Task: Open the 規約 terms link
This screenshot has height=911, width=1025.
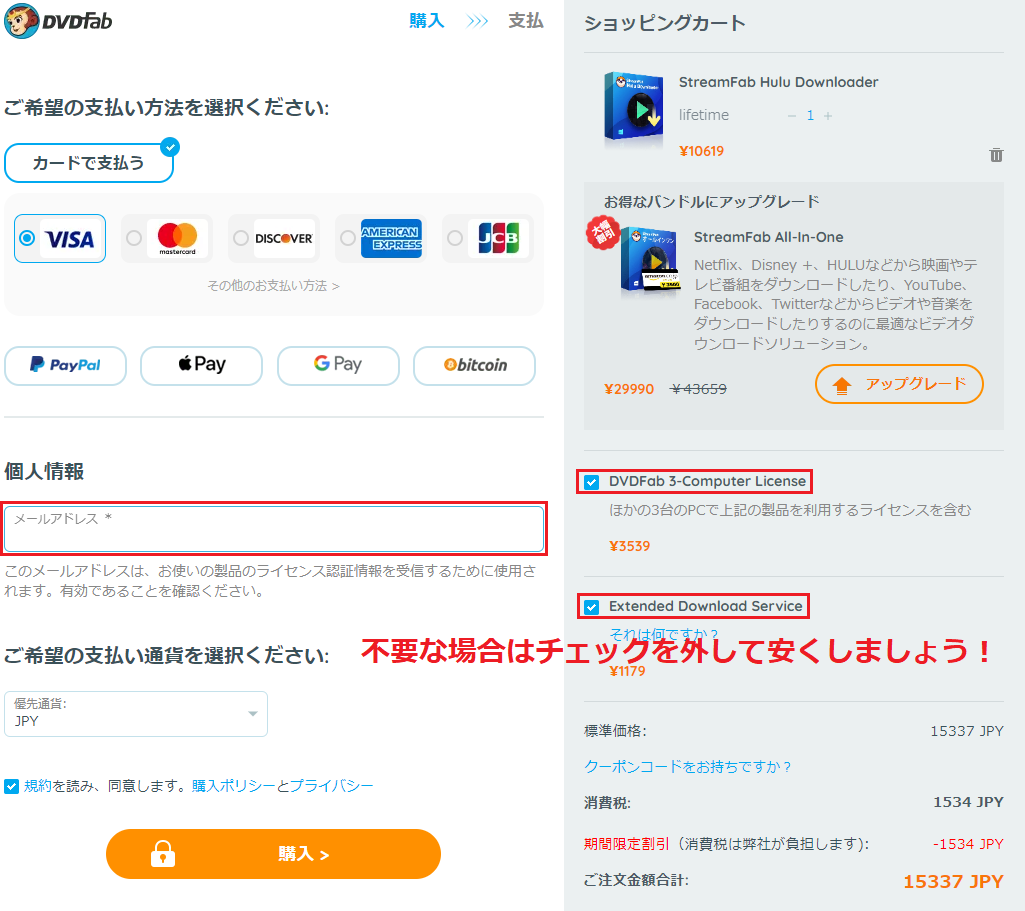Action: [x=38, y=786]
